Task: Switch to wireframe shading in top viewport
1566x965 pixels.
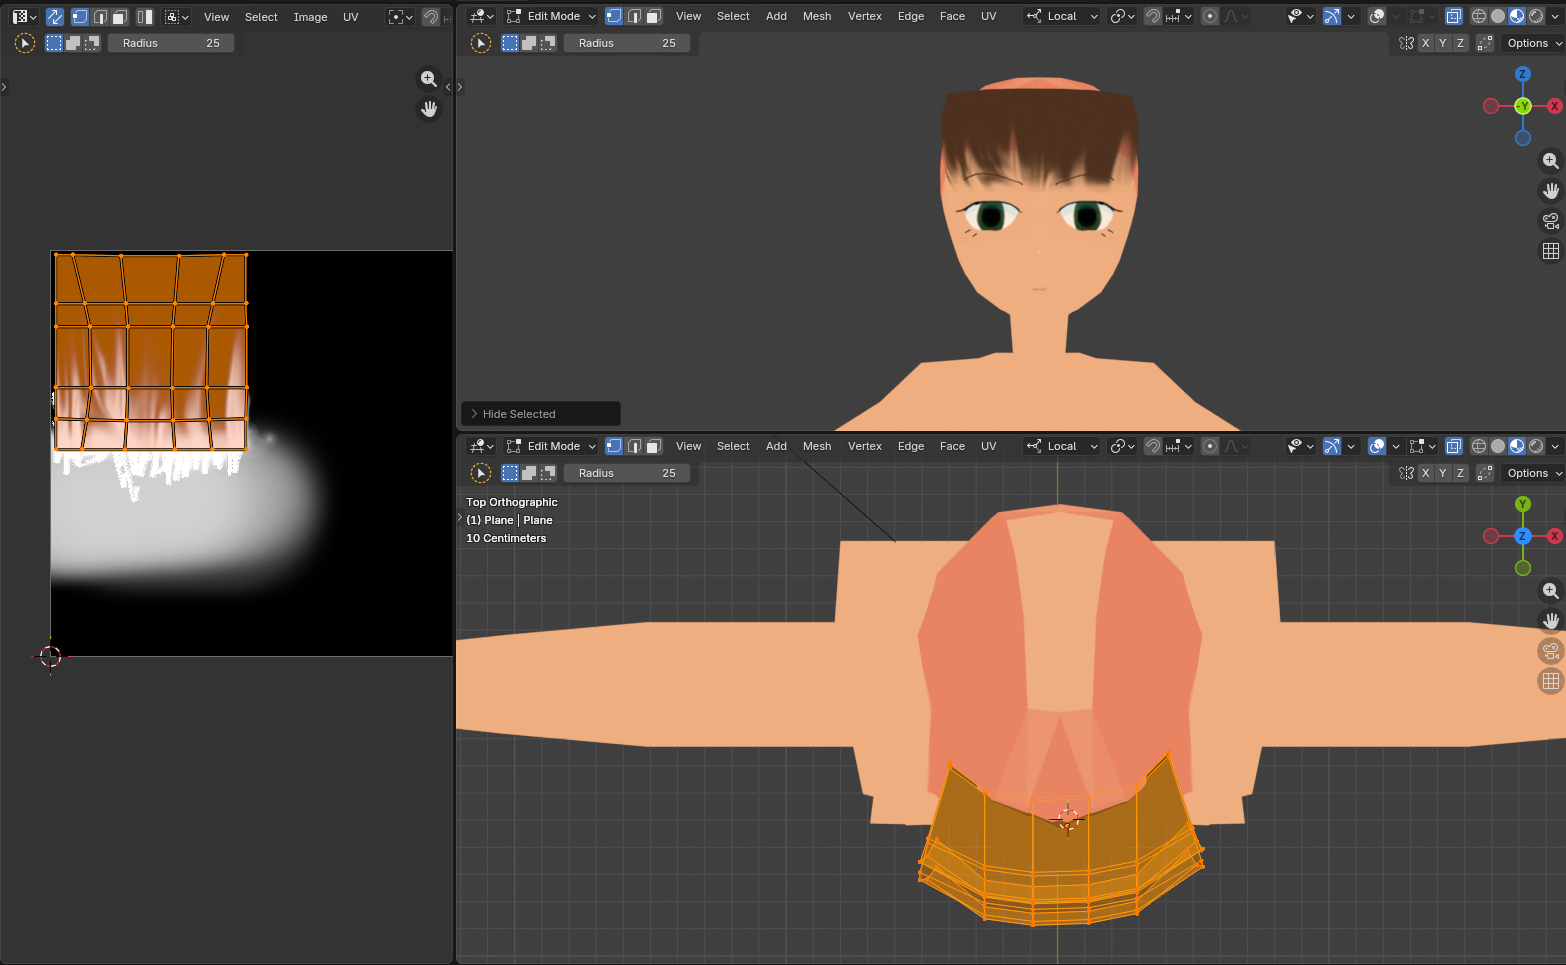Action: pyautogui.click(x=1479, y=16)
